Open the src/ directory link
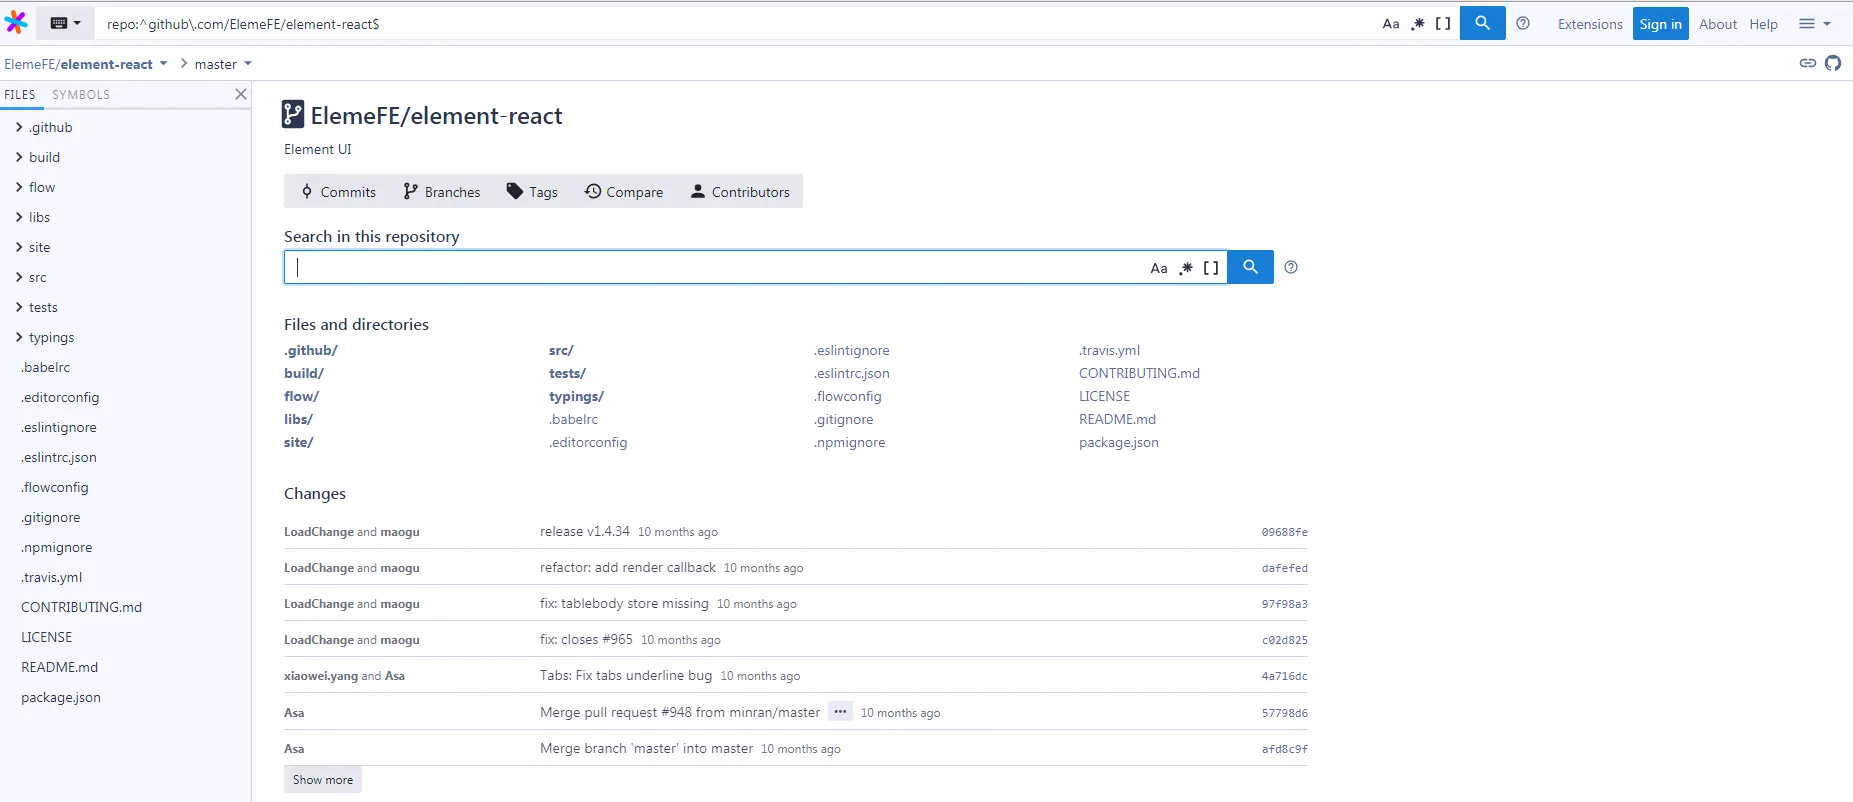 coord(561,350)
